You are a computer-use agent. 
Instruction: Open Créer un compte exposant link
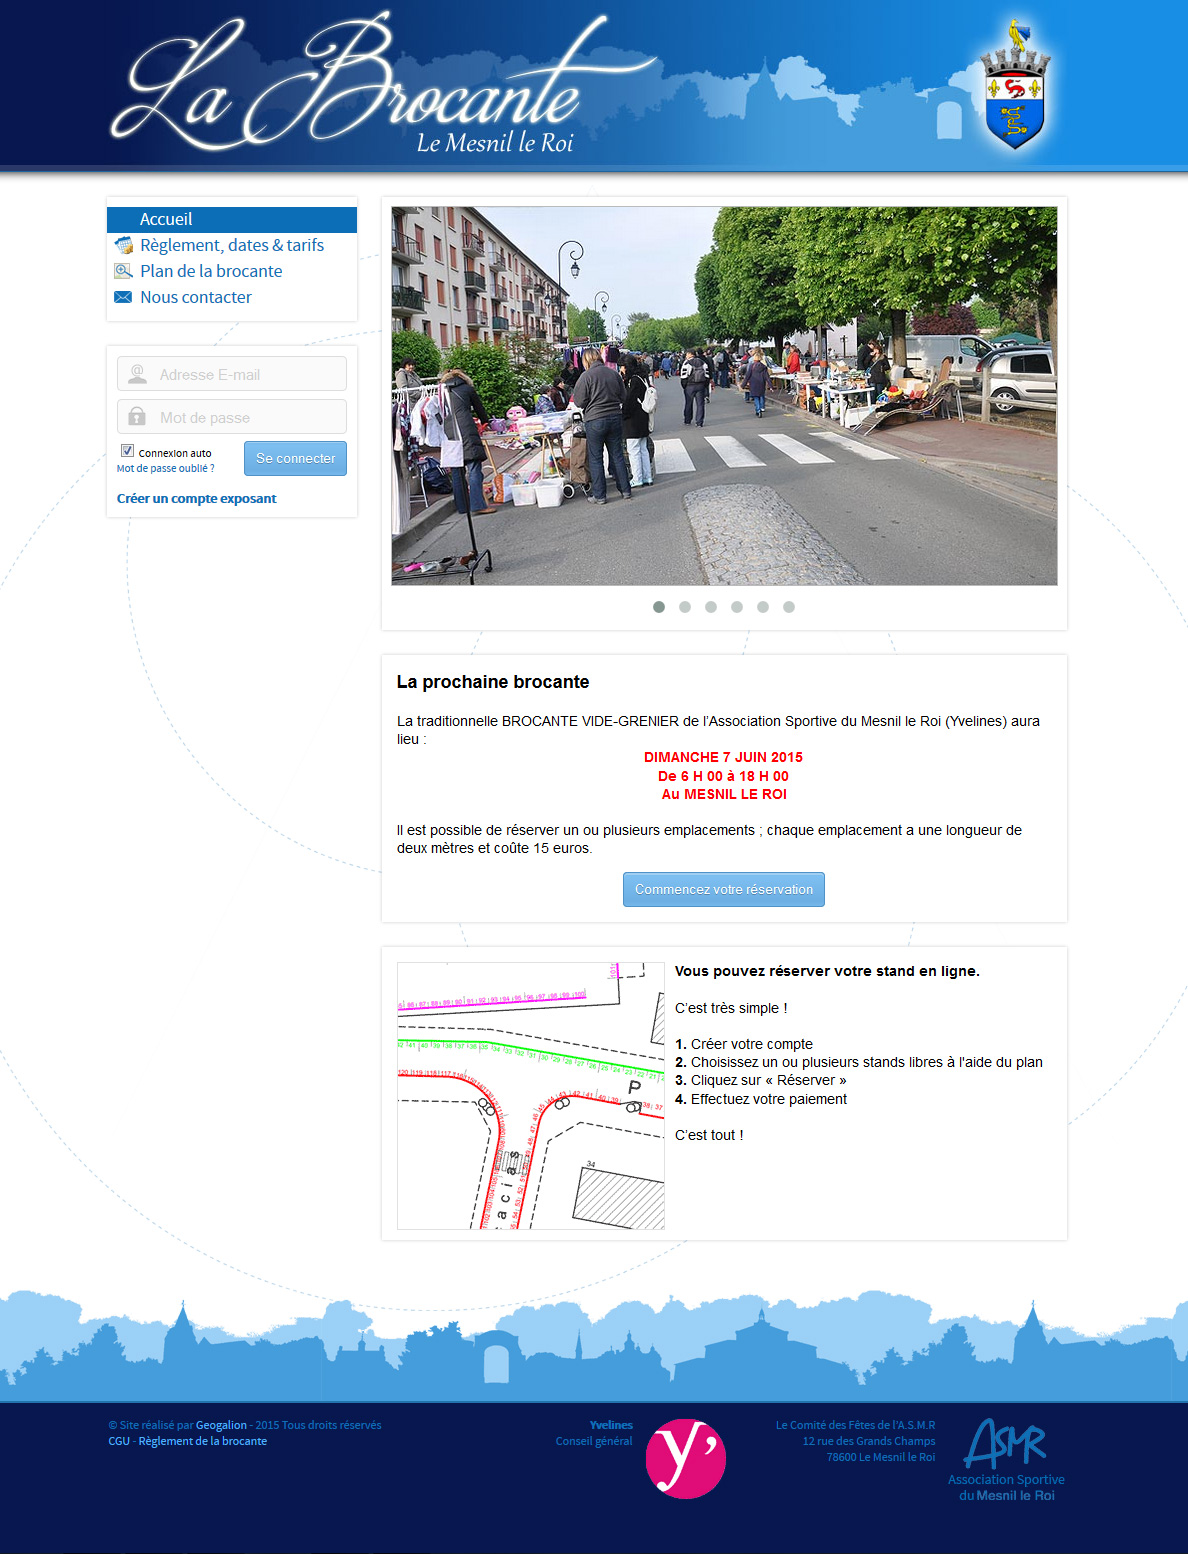pyautogui.click(x=196, y=498)
